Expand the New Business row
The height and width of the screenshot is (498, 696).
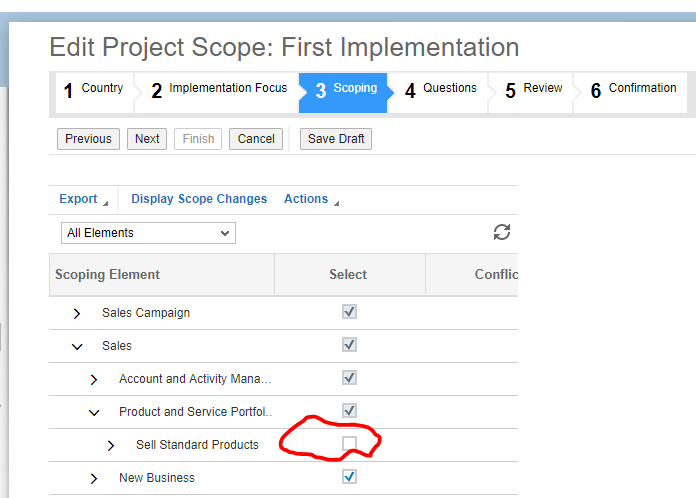[x=94, y=478]
